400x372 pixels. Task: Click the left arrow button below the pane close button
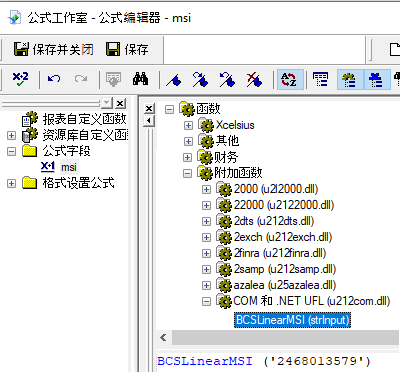pyautogui.click(x=149, y=120)
